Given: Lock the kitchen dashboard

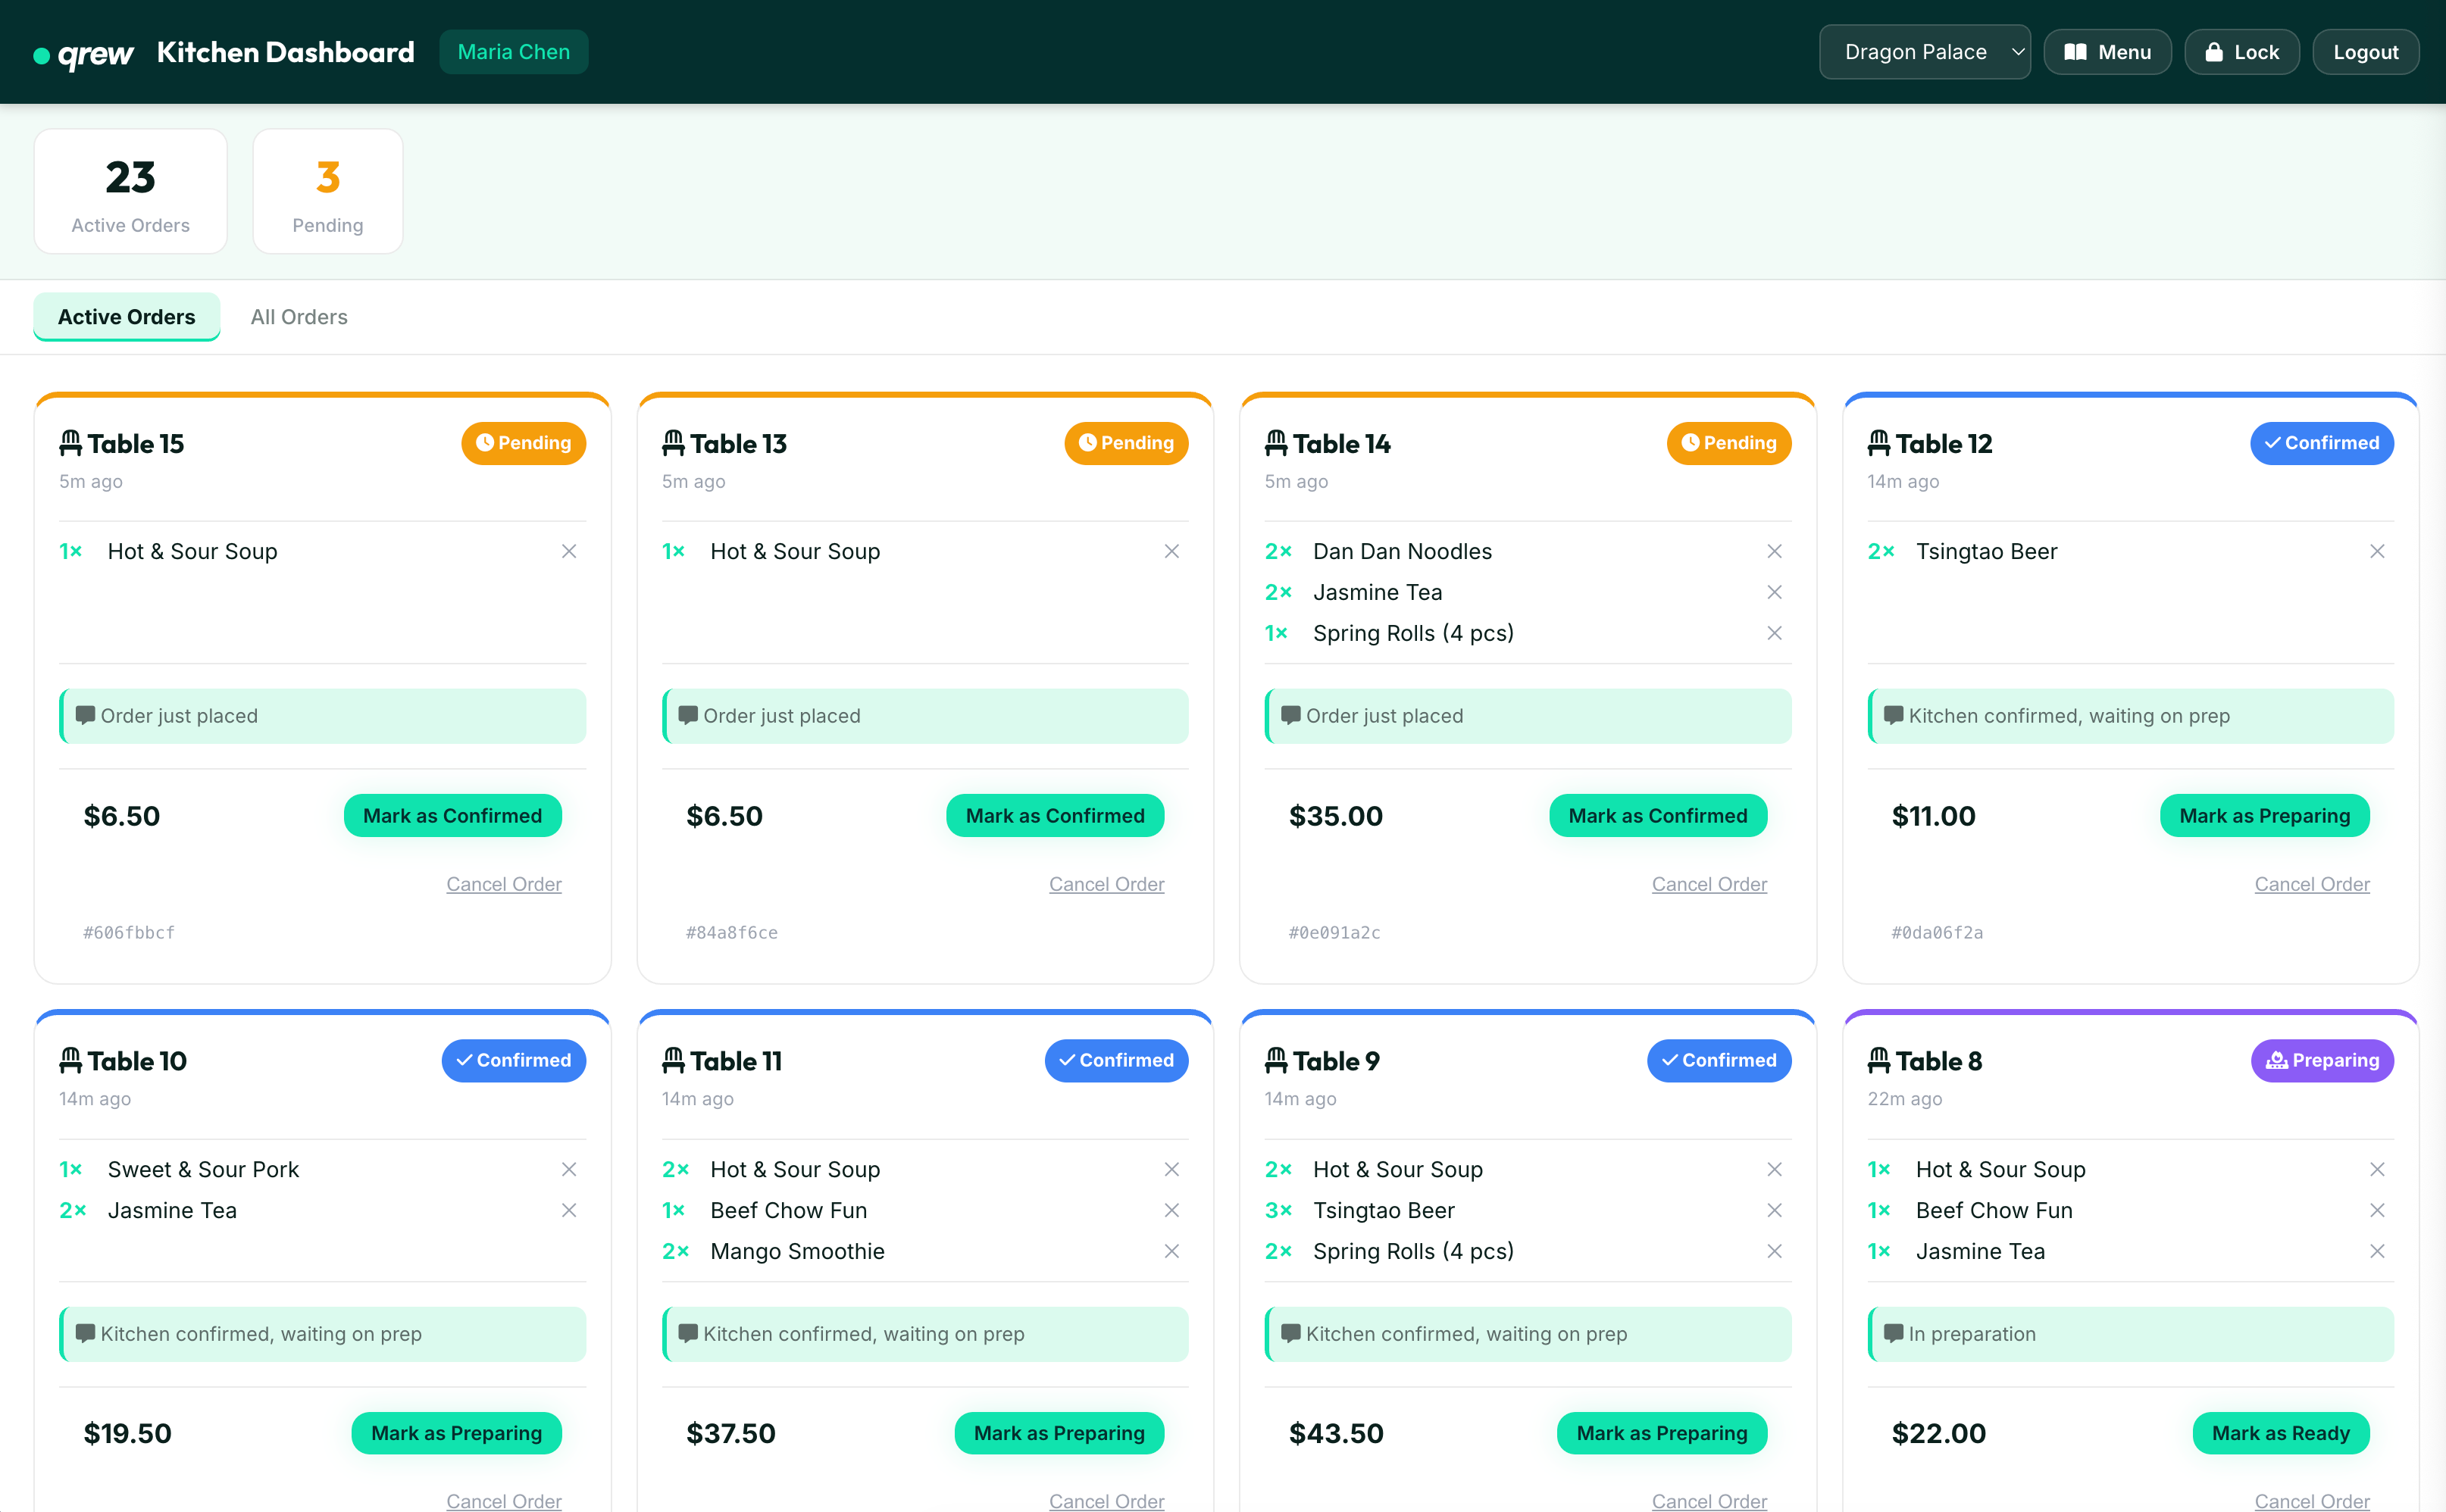Looking at the screenshot, I should pos(2242,51).
